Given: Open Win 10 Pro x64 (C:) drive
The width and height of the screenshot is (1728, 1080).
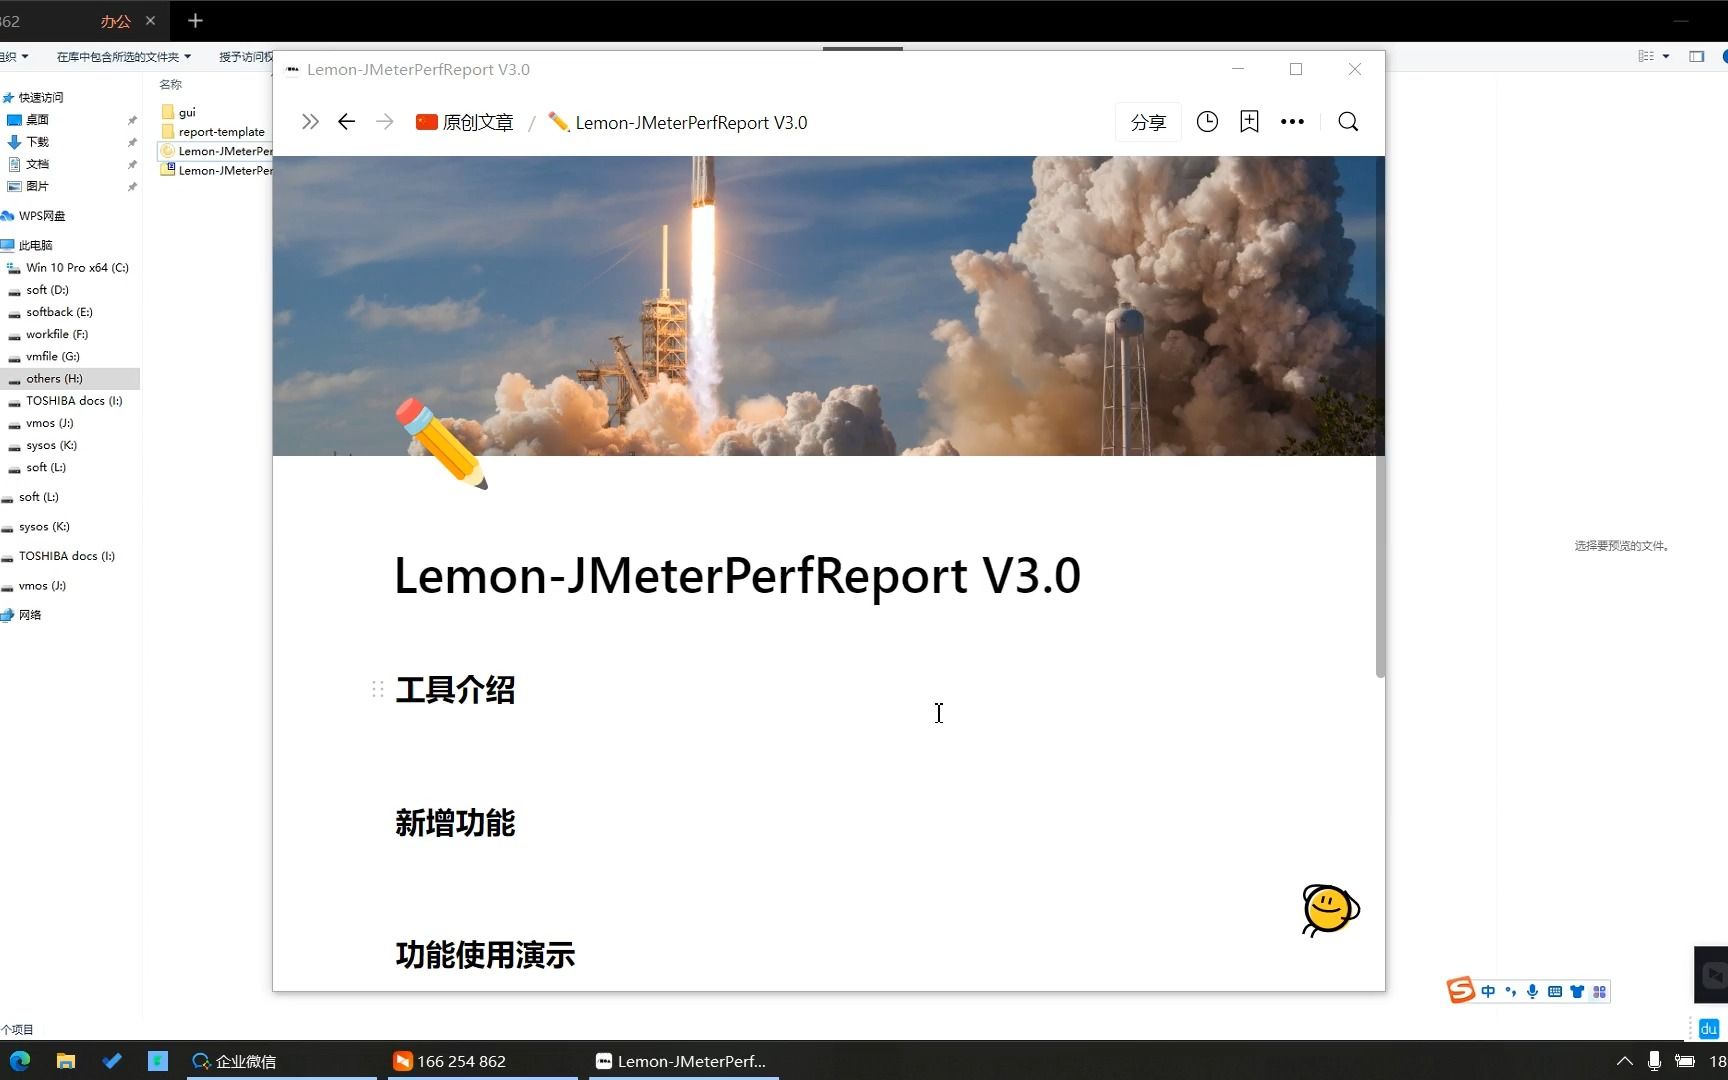Looking at the screenshot, I should [68, 268].
